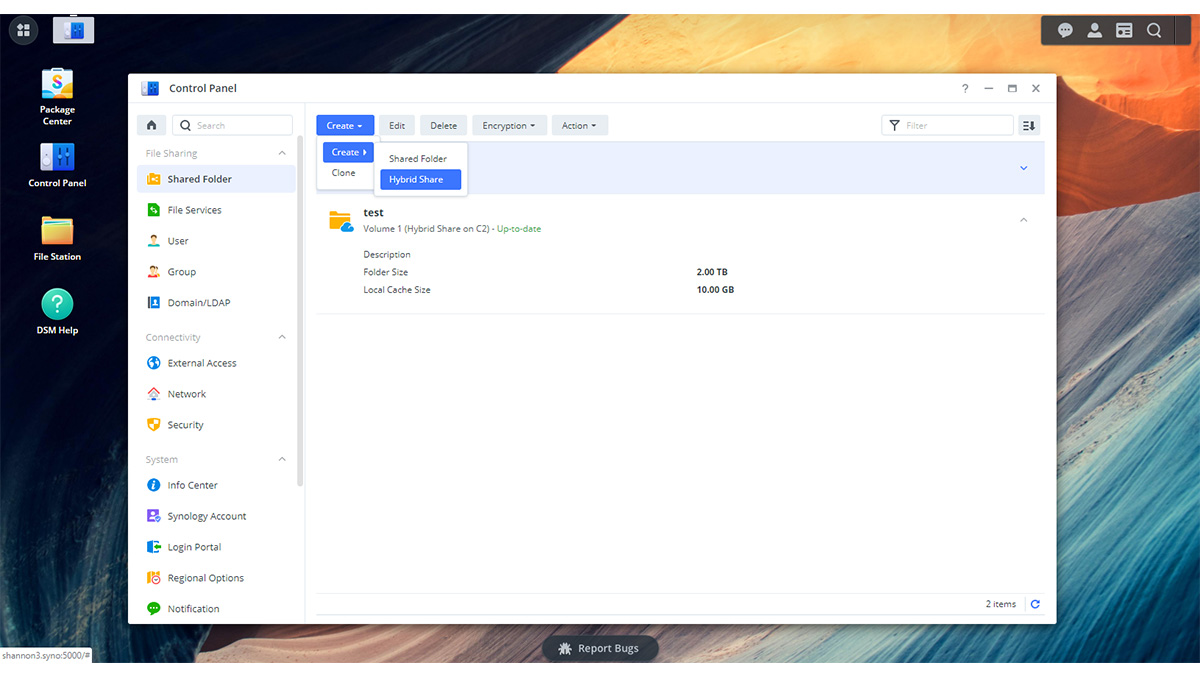
Task: Click the desktop search magnifier icon
Action: [x=1154, y=31]
